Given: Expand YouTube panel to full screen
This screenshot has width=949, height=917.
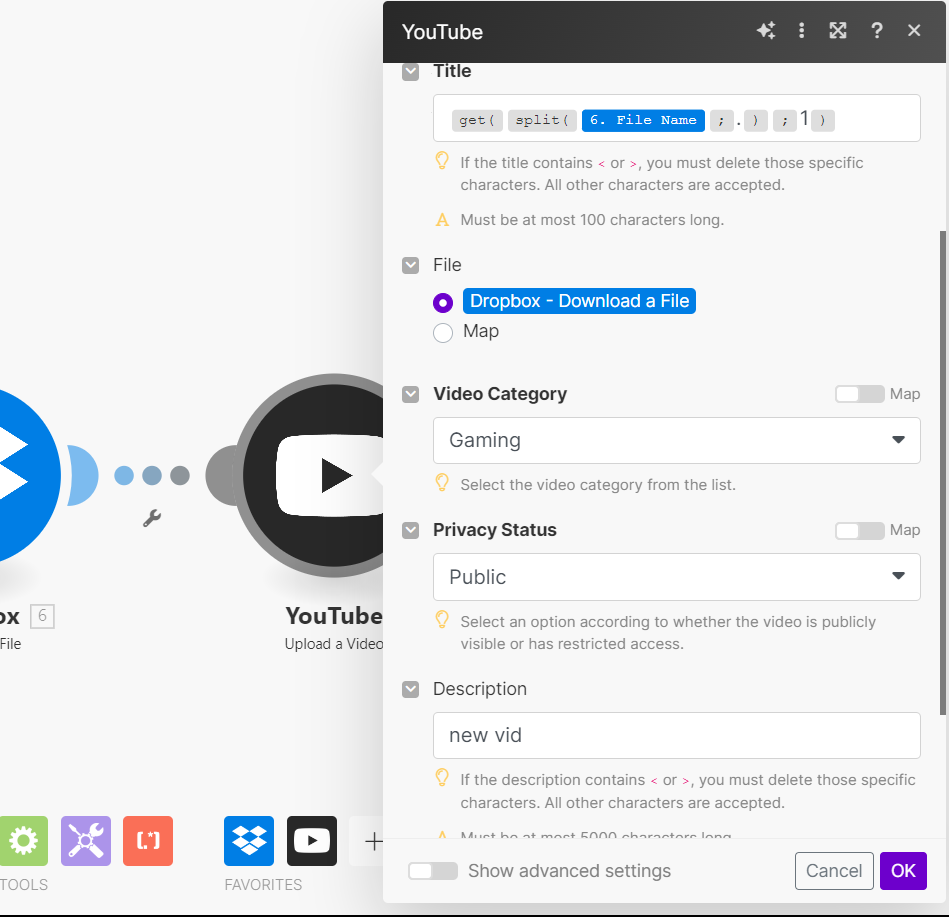Looking at the screenshot, I should 838,30.
